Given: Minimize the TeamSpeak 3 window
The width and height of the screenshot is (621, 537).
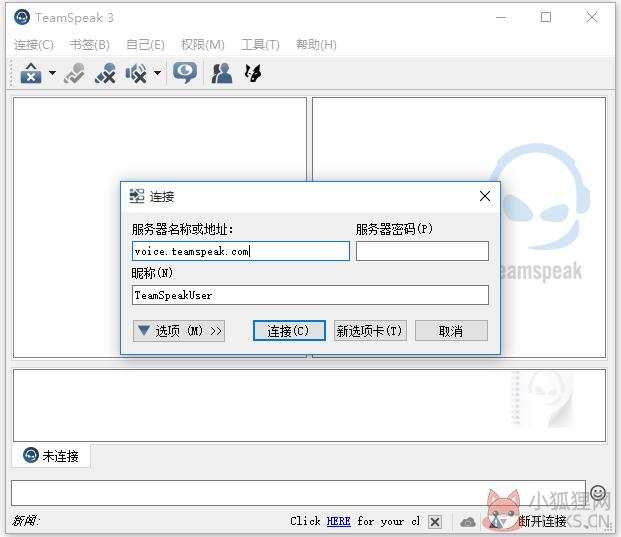Looking at the screenshot, I should tap(501, 17).
